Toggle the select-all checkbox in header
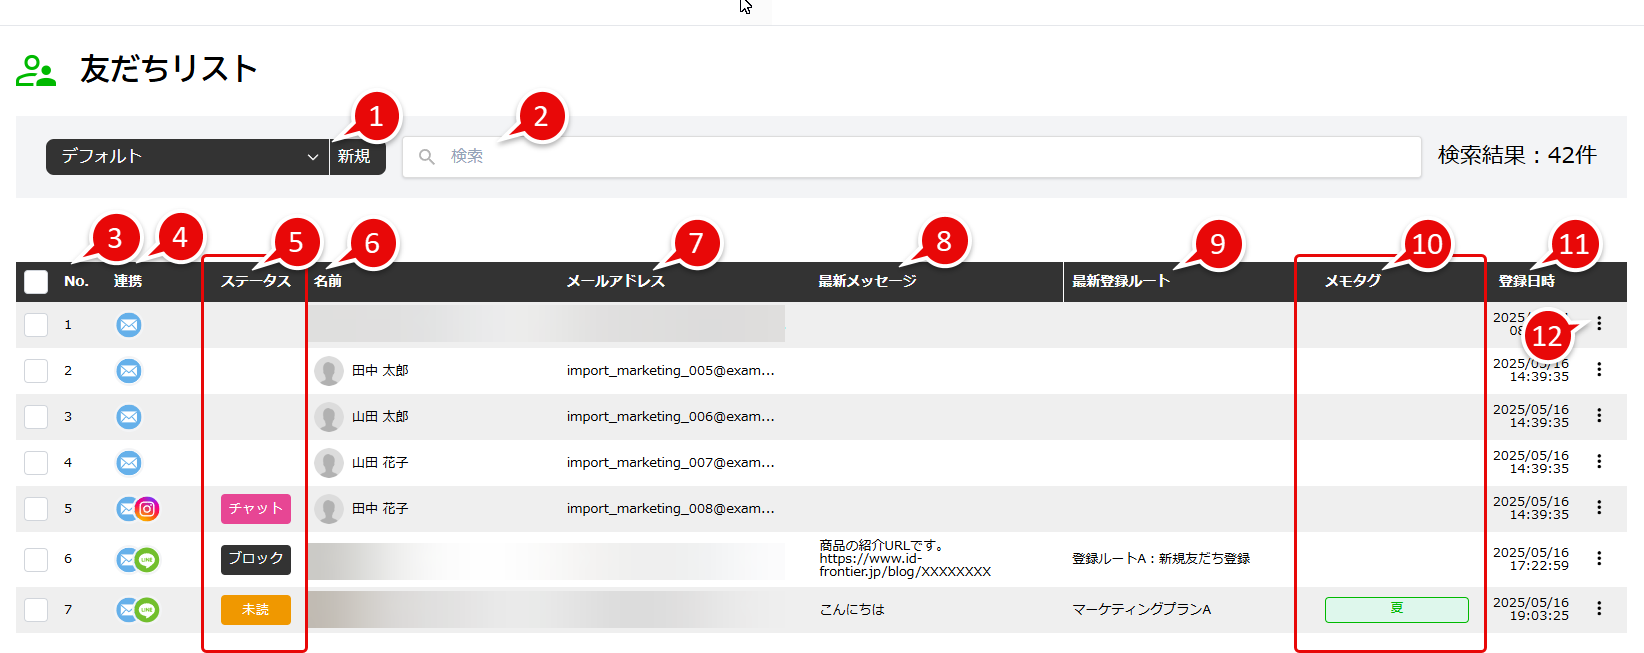Viewport: 1644px width, 653px height. (36, 282)
